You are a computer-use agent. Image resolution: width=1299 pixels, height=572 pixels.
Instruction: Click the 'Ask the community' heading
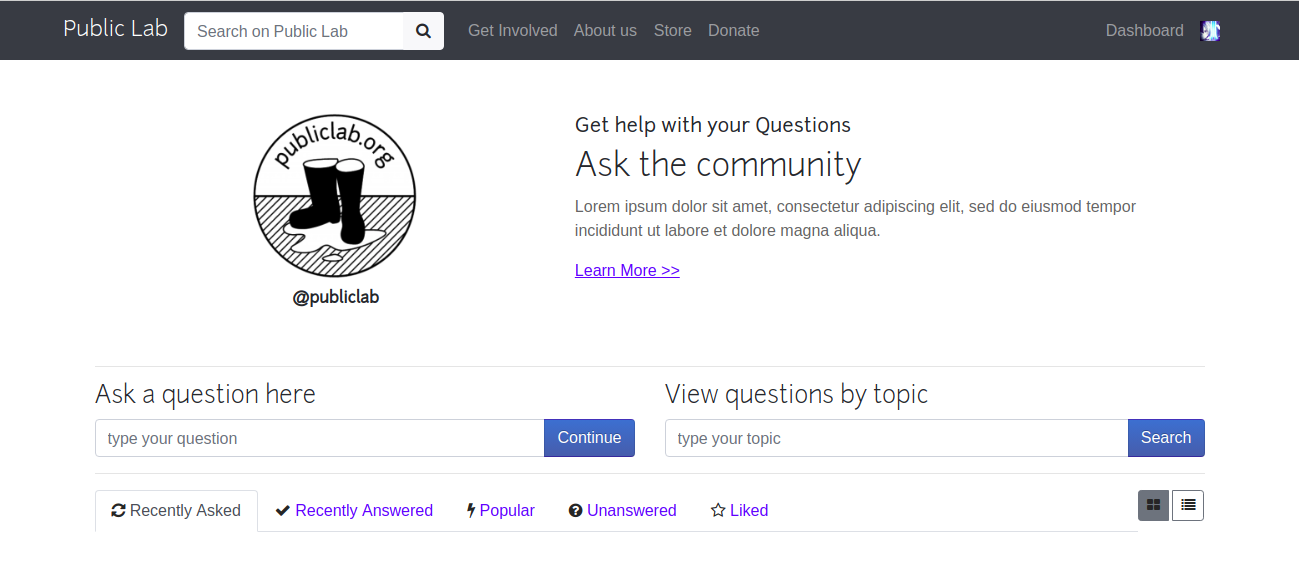(x=718, y=163)
